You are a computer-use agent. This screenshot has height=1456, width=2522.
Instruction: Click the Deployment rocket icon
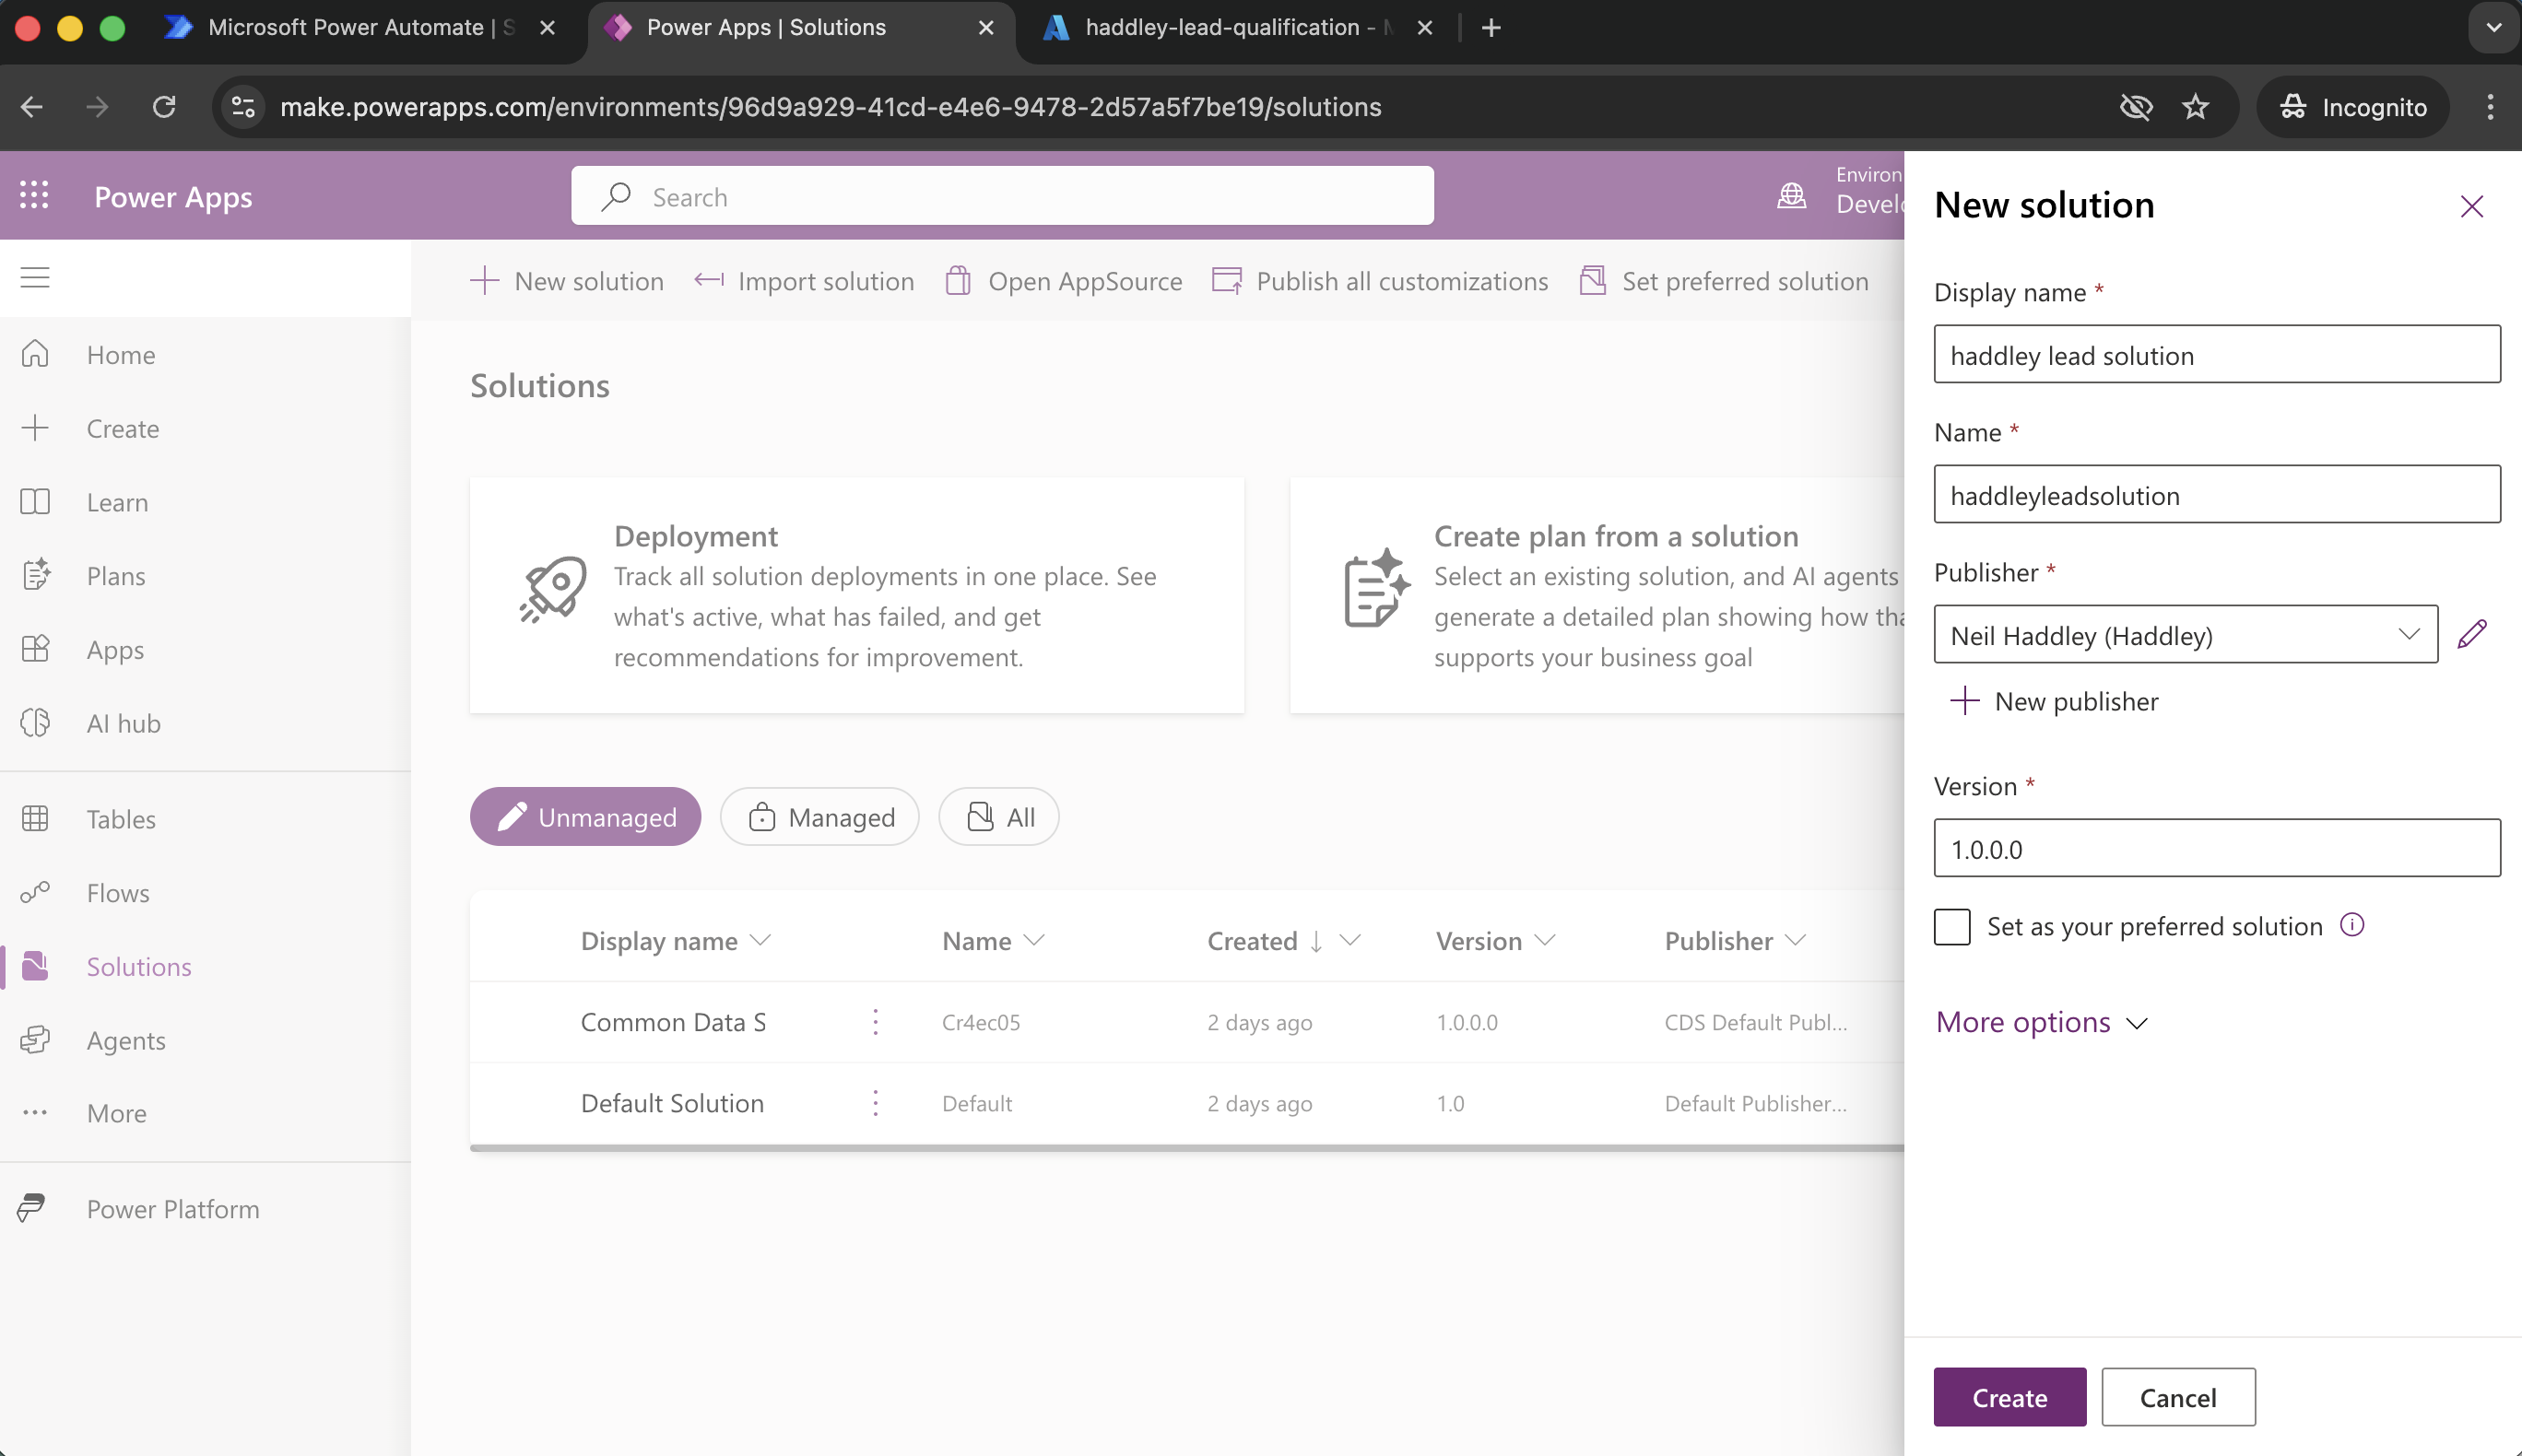click(553, 590)
